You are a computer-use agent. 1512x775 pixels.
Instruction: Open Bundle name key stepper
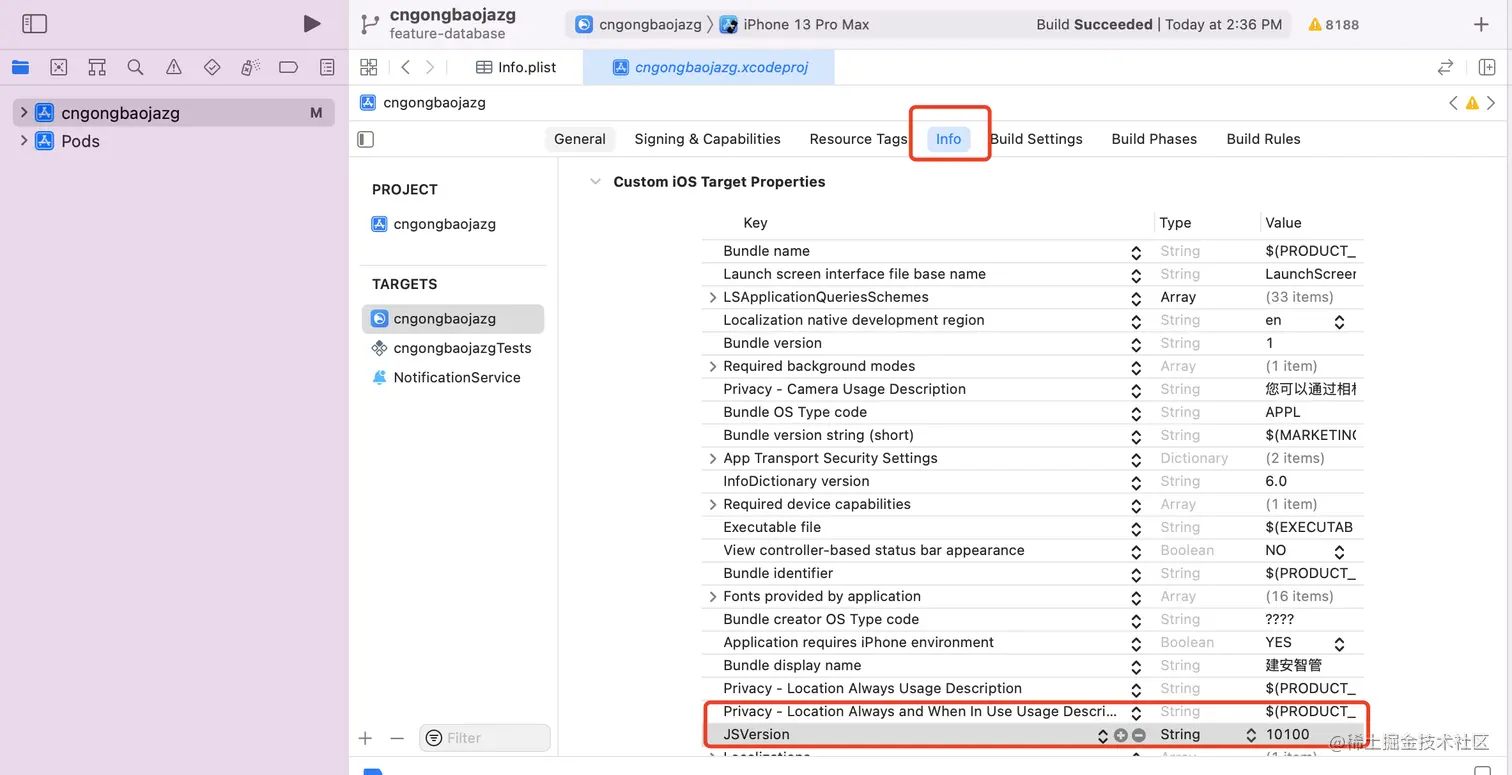1136,252
